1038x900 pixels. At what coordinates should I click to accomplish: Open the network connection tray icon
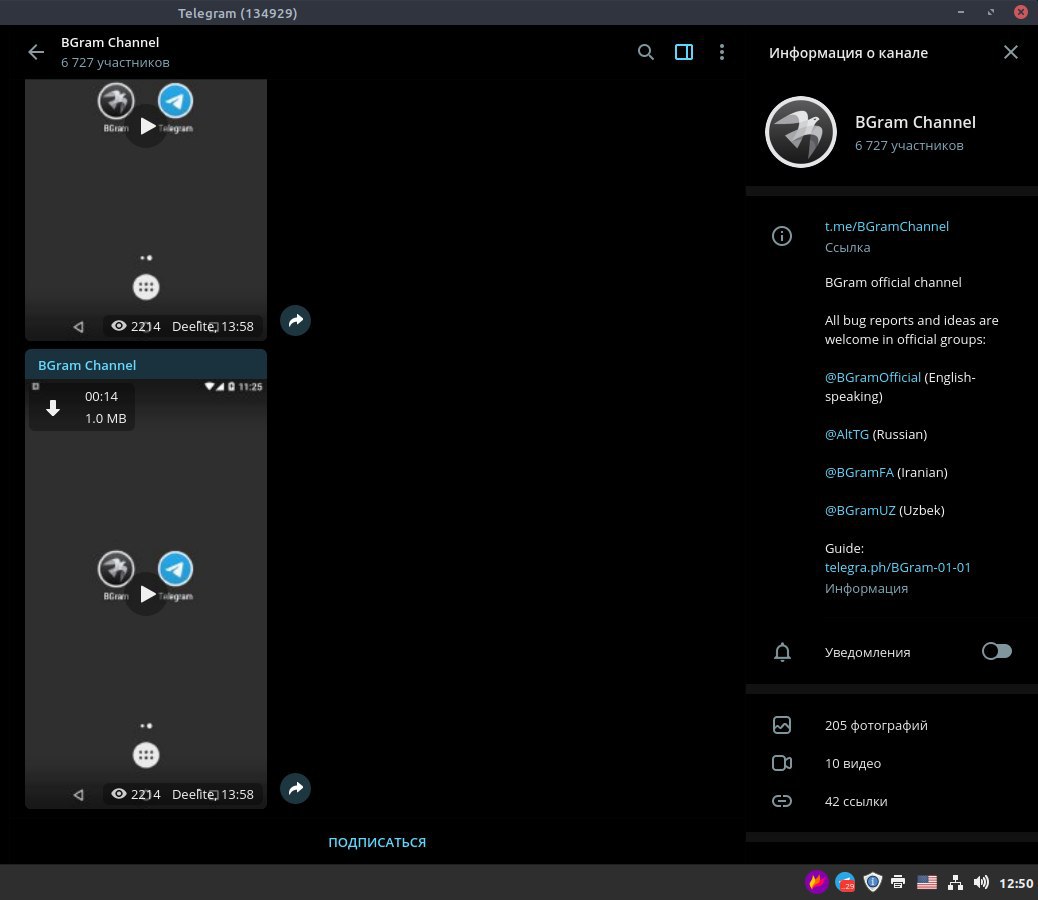[955, 882]
